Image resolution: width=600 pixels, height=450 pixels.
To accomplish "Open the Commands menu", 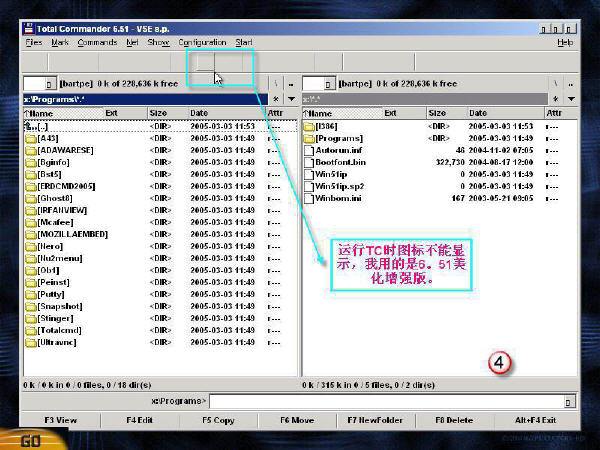I will [97, 42].
